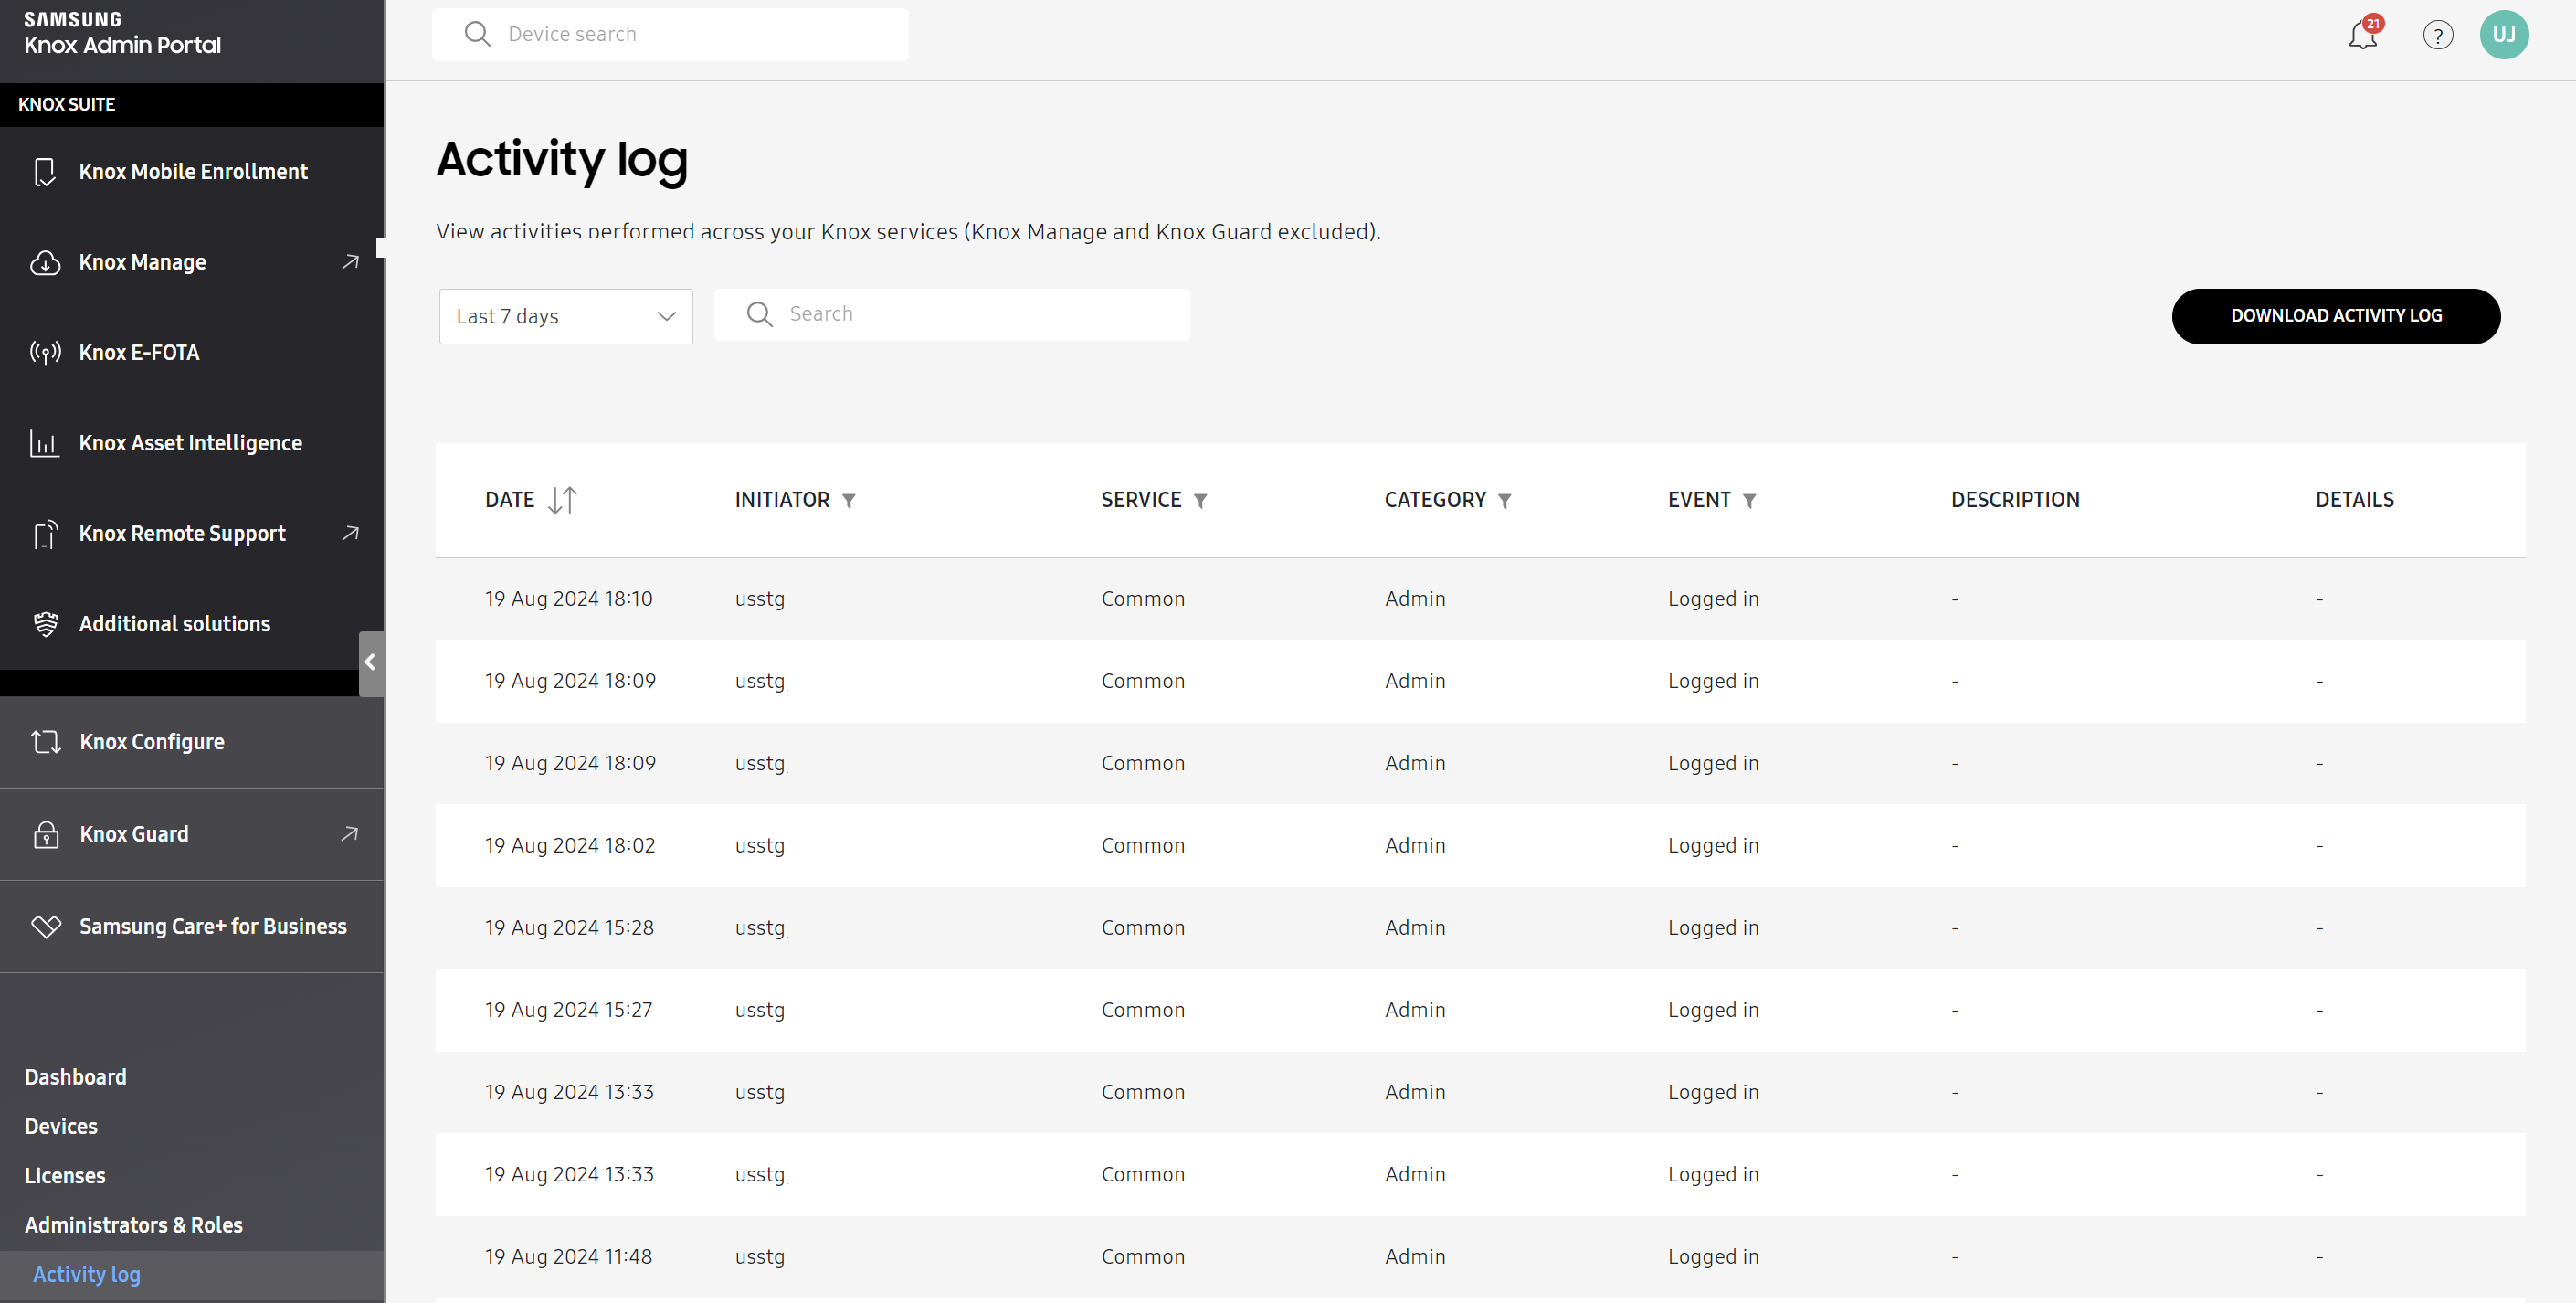
Task: Click the Device search input field
Action: click(x=670, y=35)
